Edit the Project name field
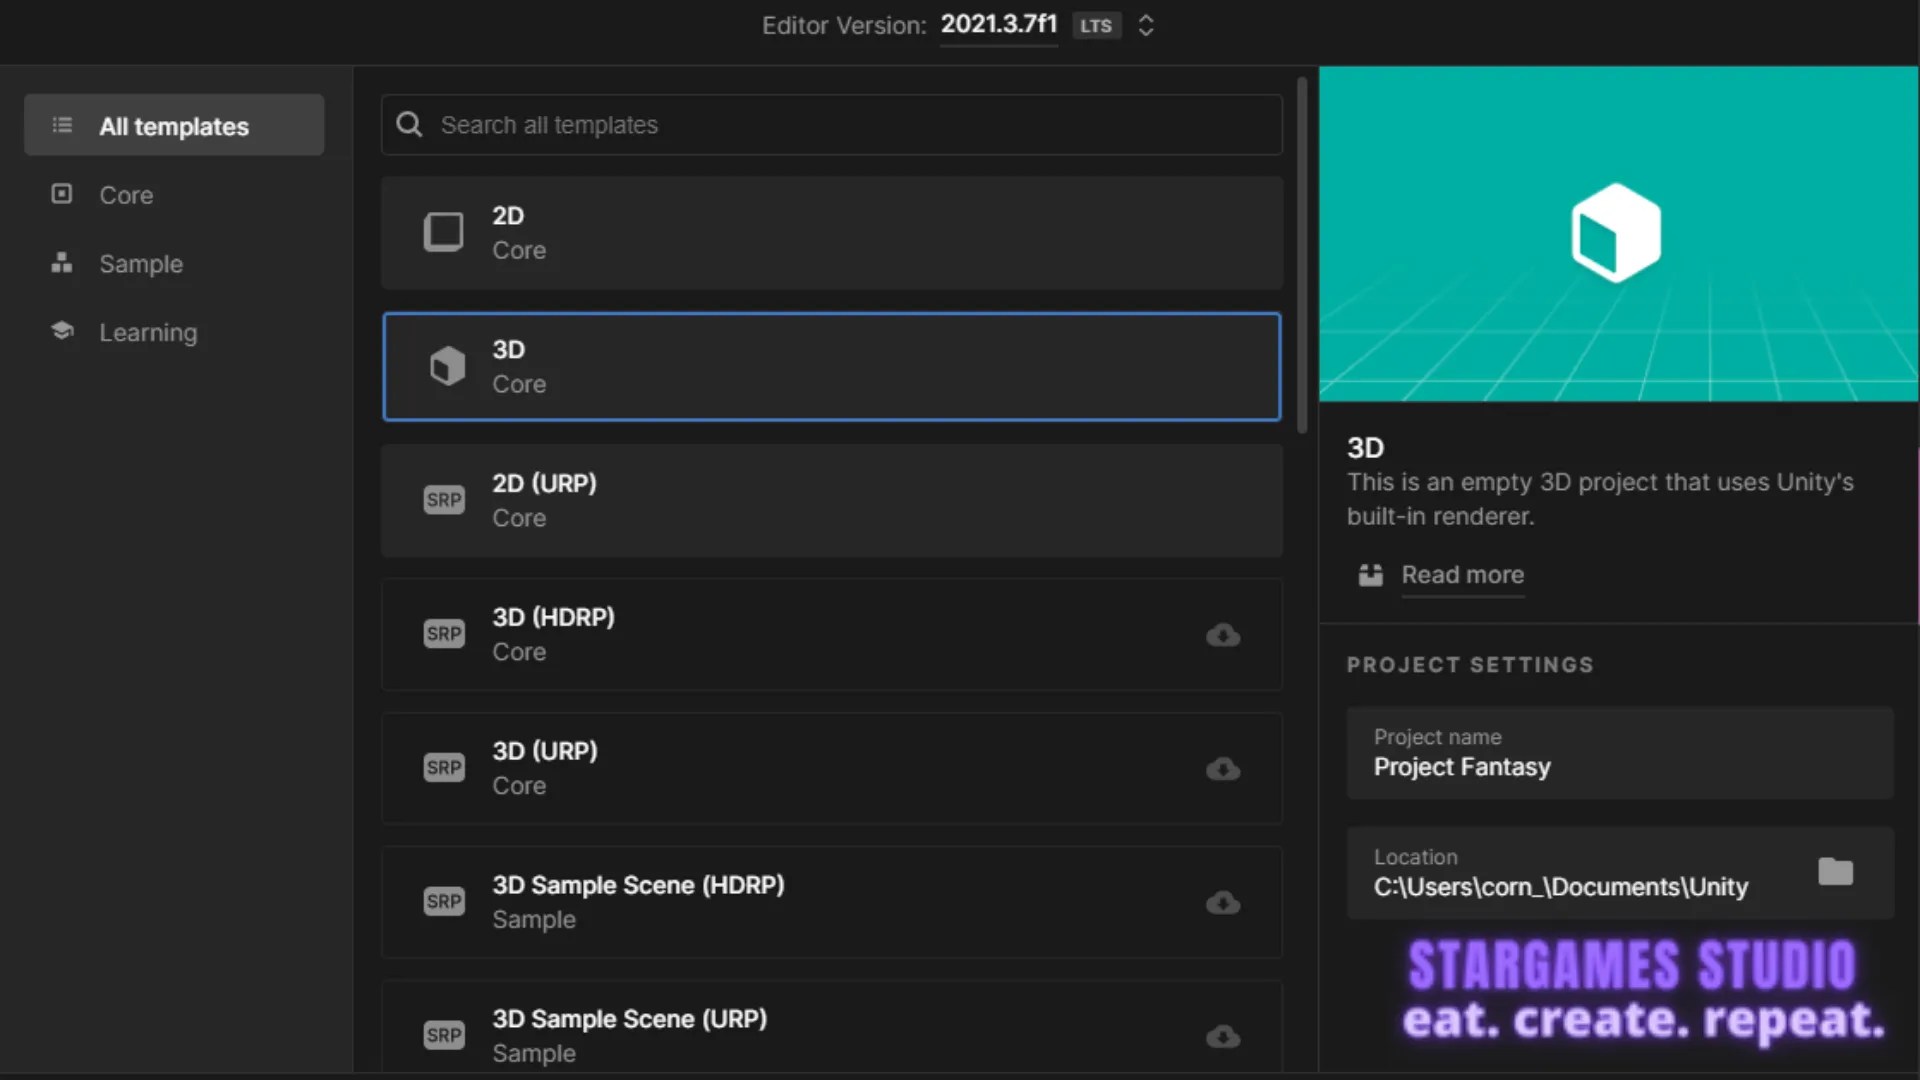Image resolution: width=1920 pixels, height=1080 pixels. 1618,754
